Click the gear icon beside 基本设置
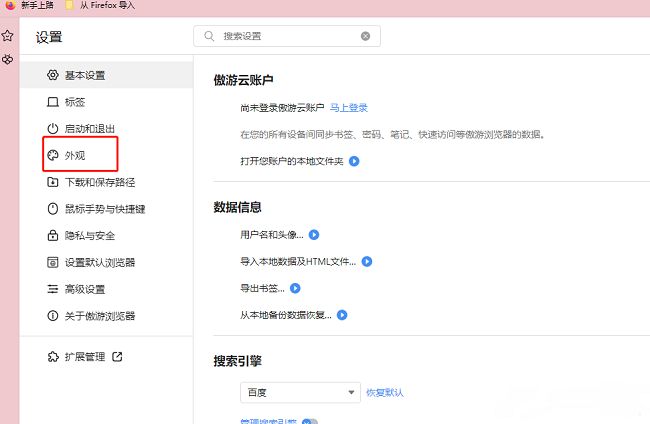The image size is (650, 424). (x=53, y=75)
